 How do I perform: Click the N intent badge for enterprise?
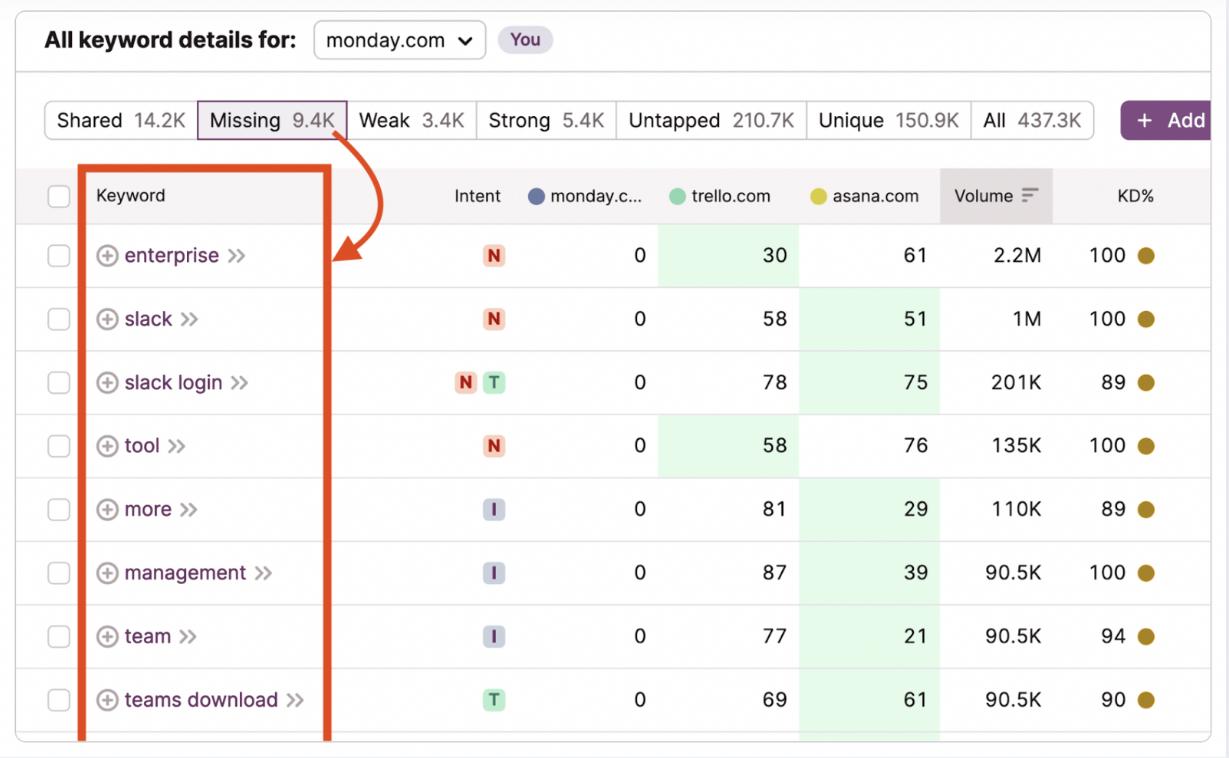click(x=493, y=256)
